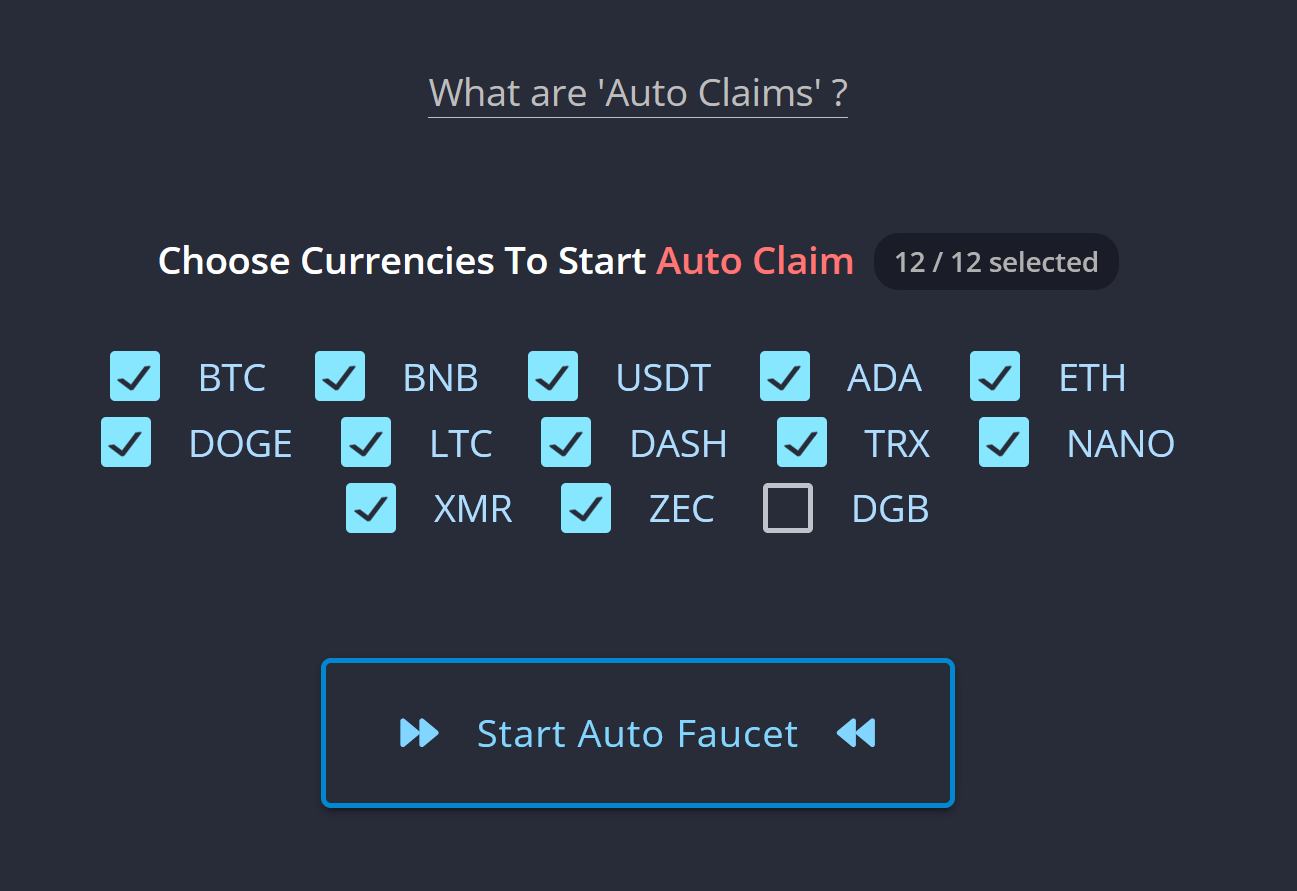Image resolution: width=1297 pixels, height=891 pixels.
Task: Uncheck the NANO checkbox
Action: (x=1003, y=442)
